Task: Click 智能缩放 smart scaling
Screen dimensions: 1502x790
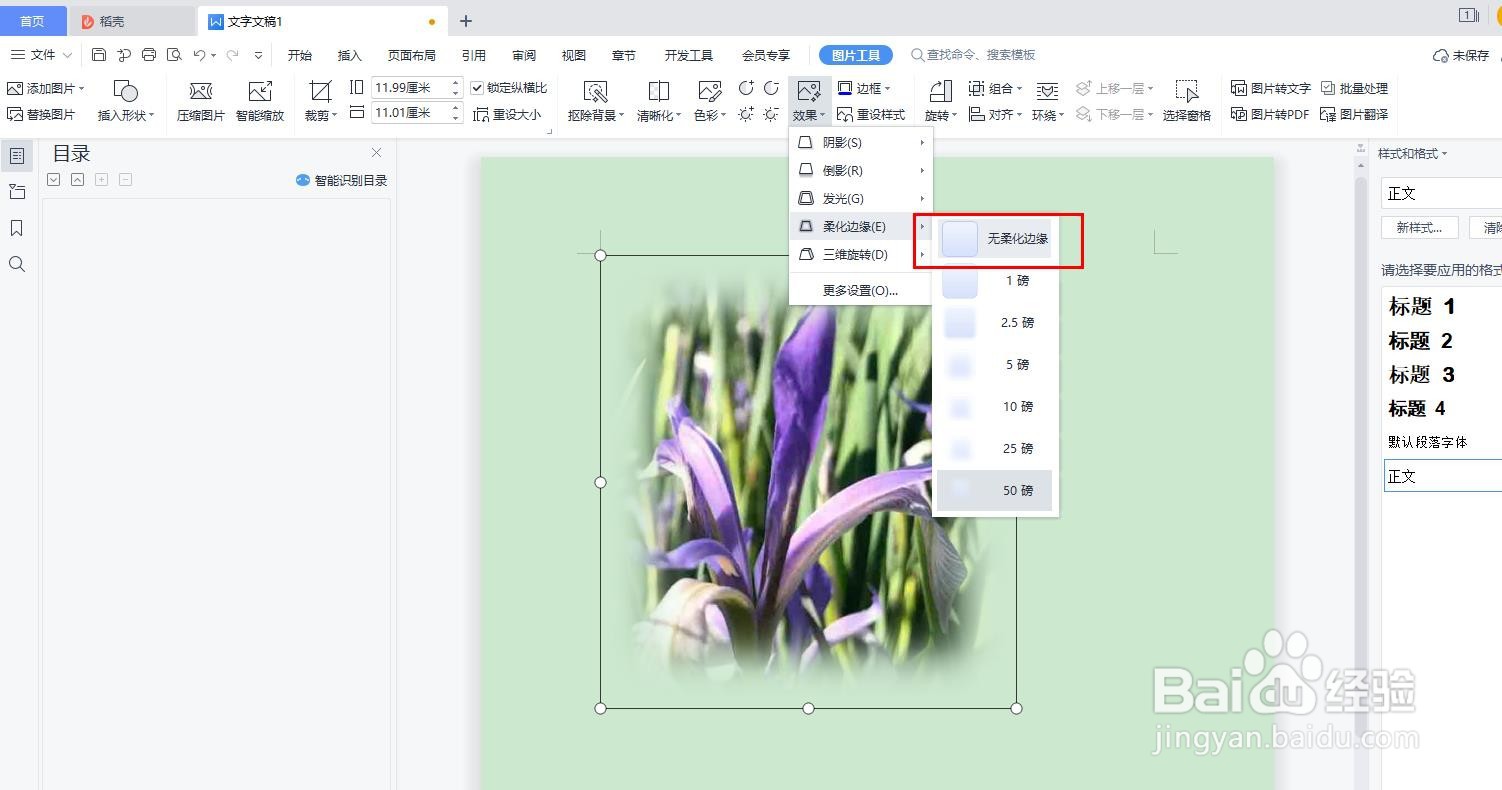Action: pos(260,102)
